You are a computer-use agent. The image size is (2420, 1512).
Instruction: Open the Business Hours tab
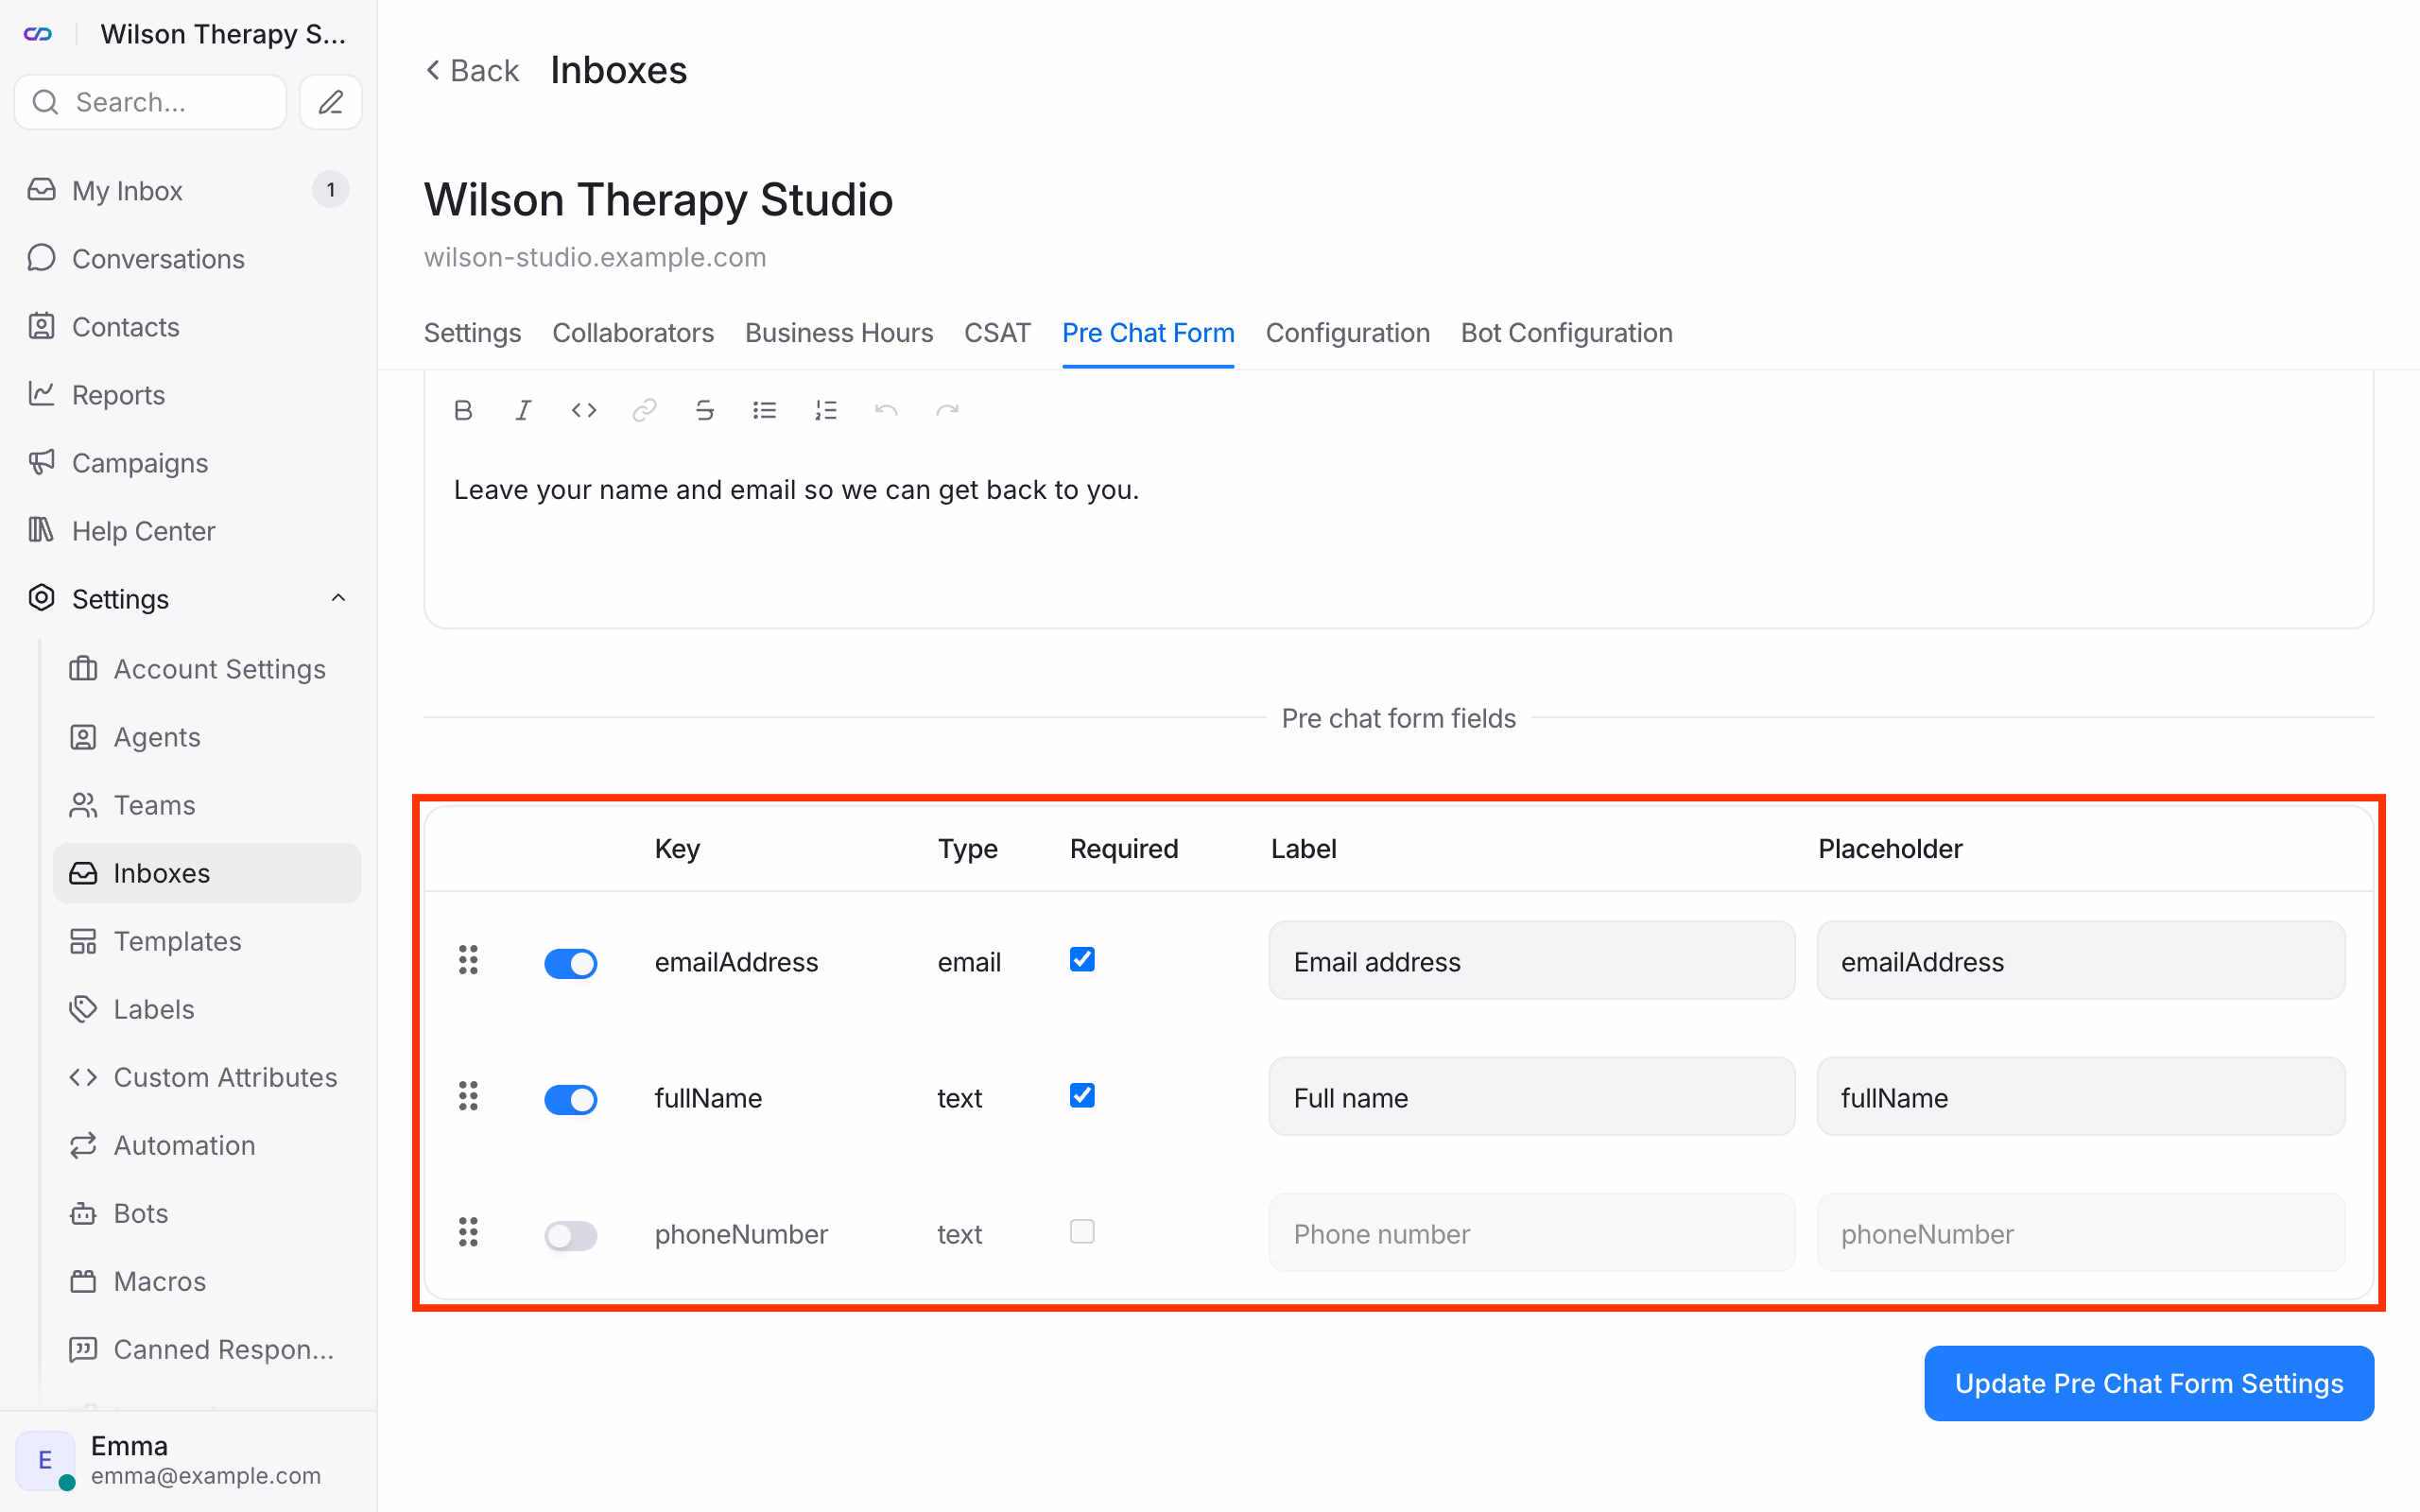(839, 333)
